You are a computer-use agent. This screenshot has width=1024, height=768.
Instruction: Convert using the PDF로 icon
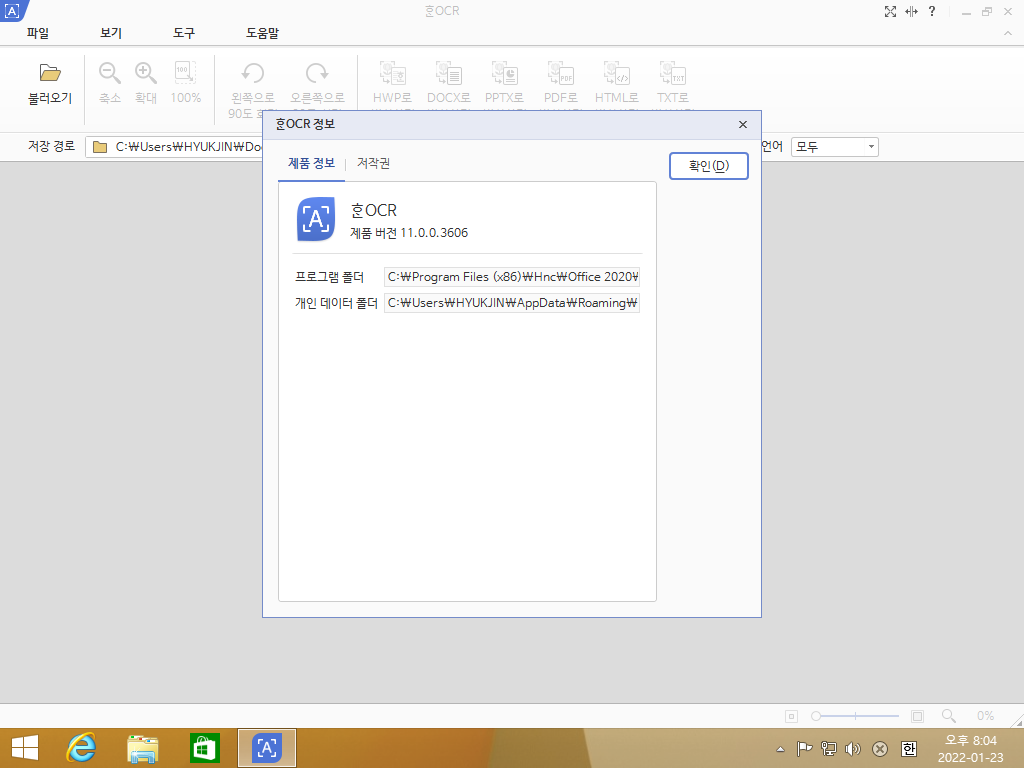(x=560, y=73)
